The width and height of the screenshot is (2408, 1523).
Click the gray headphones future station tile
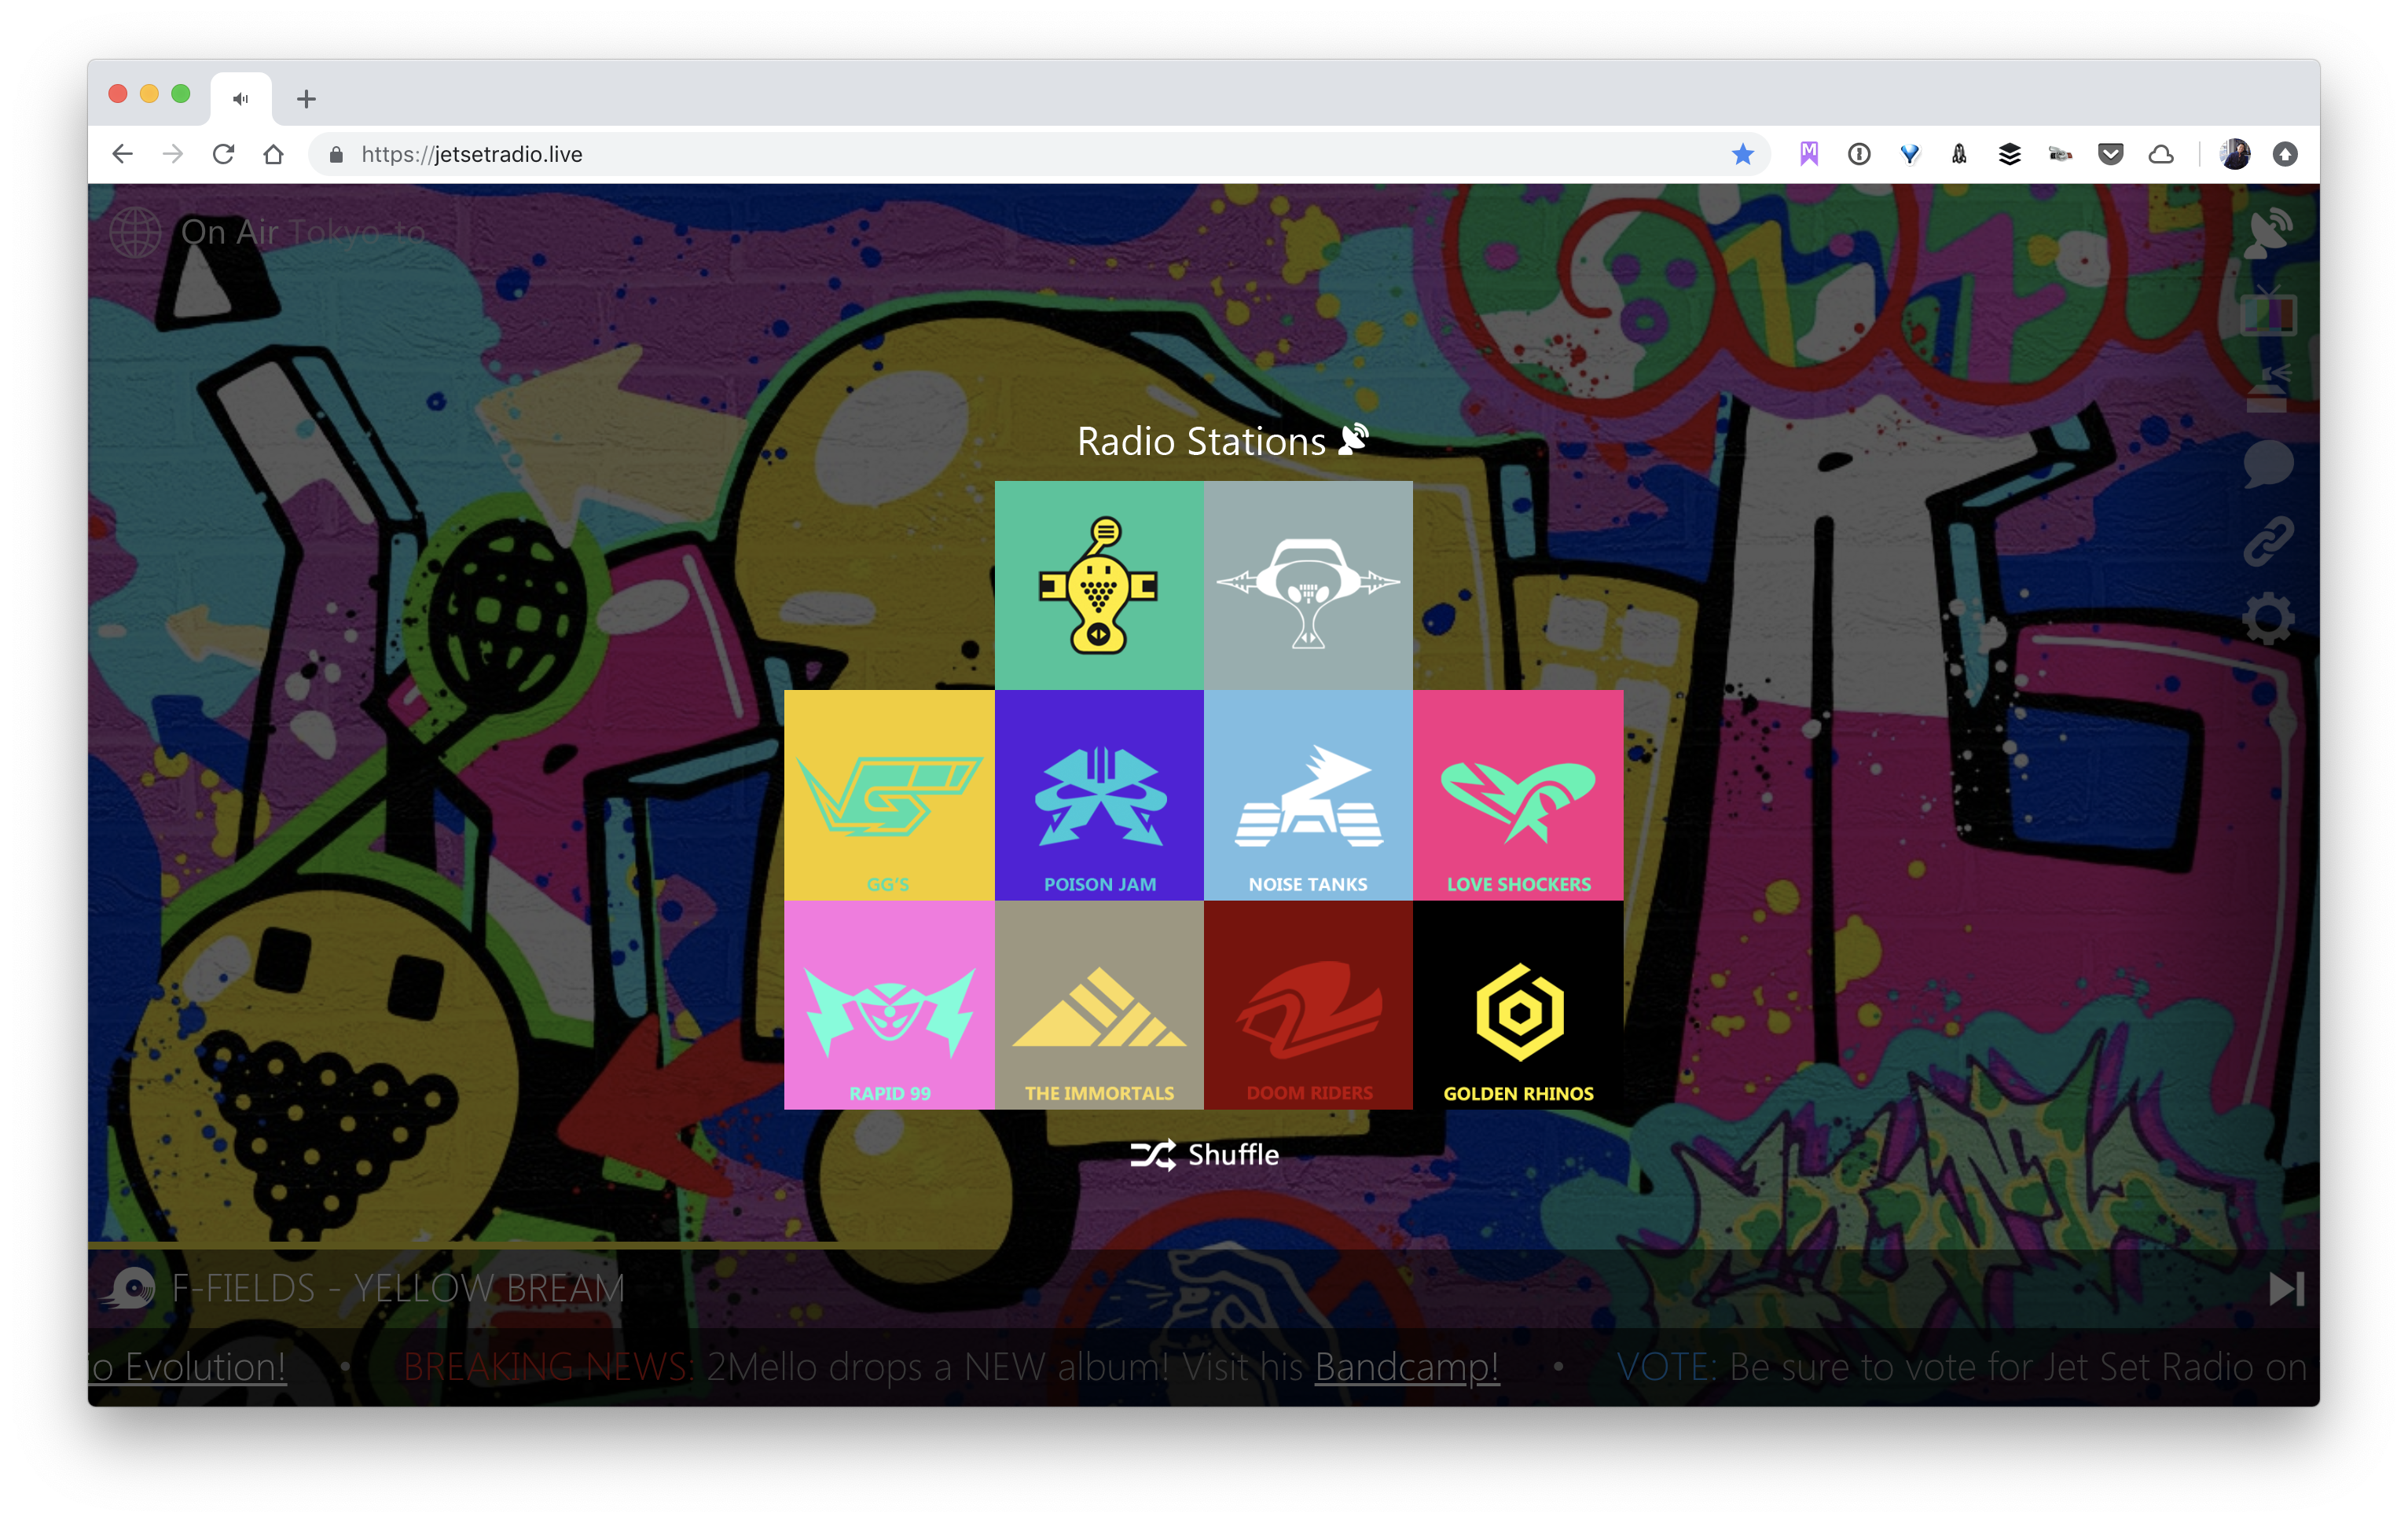[1308, 586]
